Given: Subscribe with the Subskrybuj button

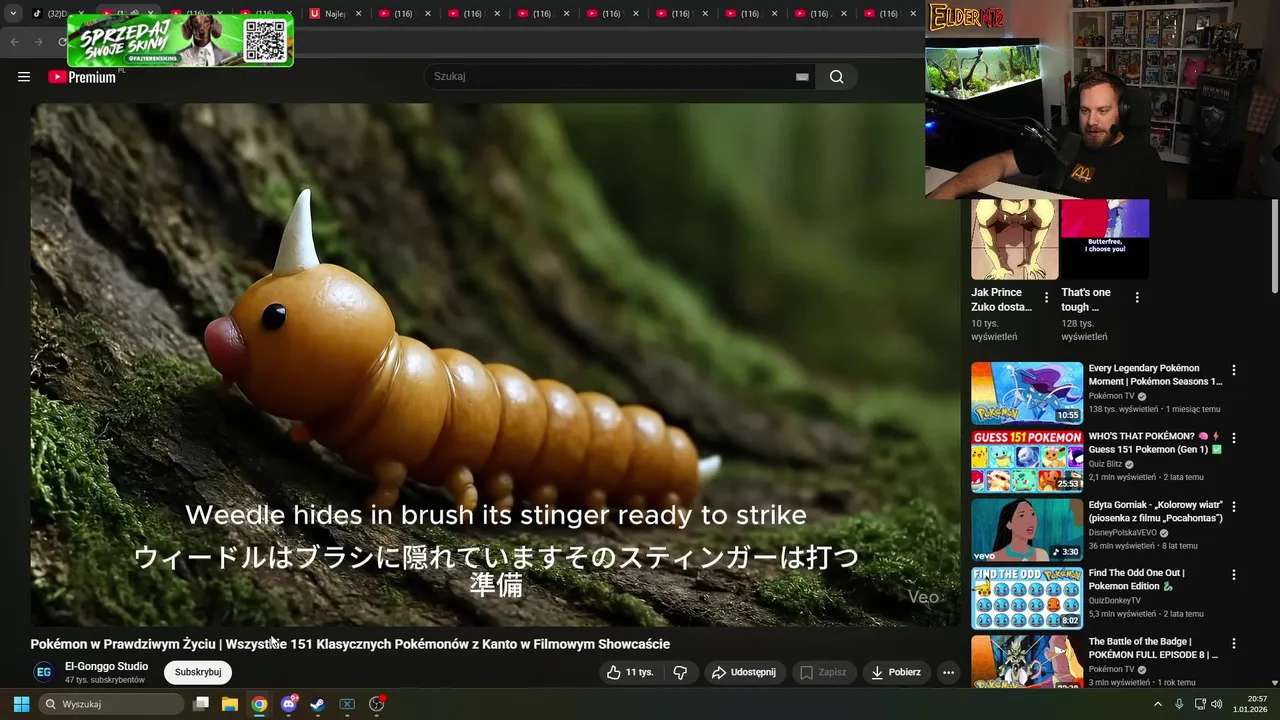Looking at the screenshot, I should [x=198, y=673].
